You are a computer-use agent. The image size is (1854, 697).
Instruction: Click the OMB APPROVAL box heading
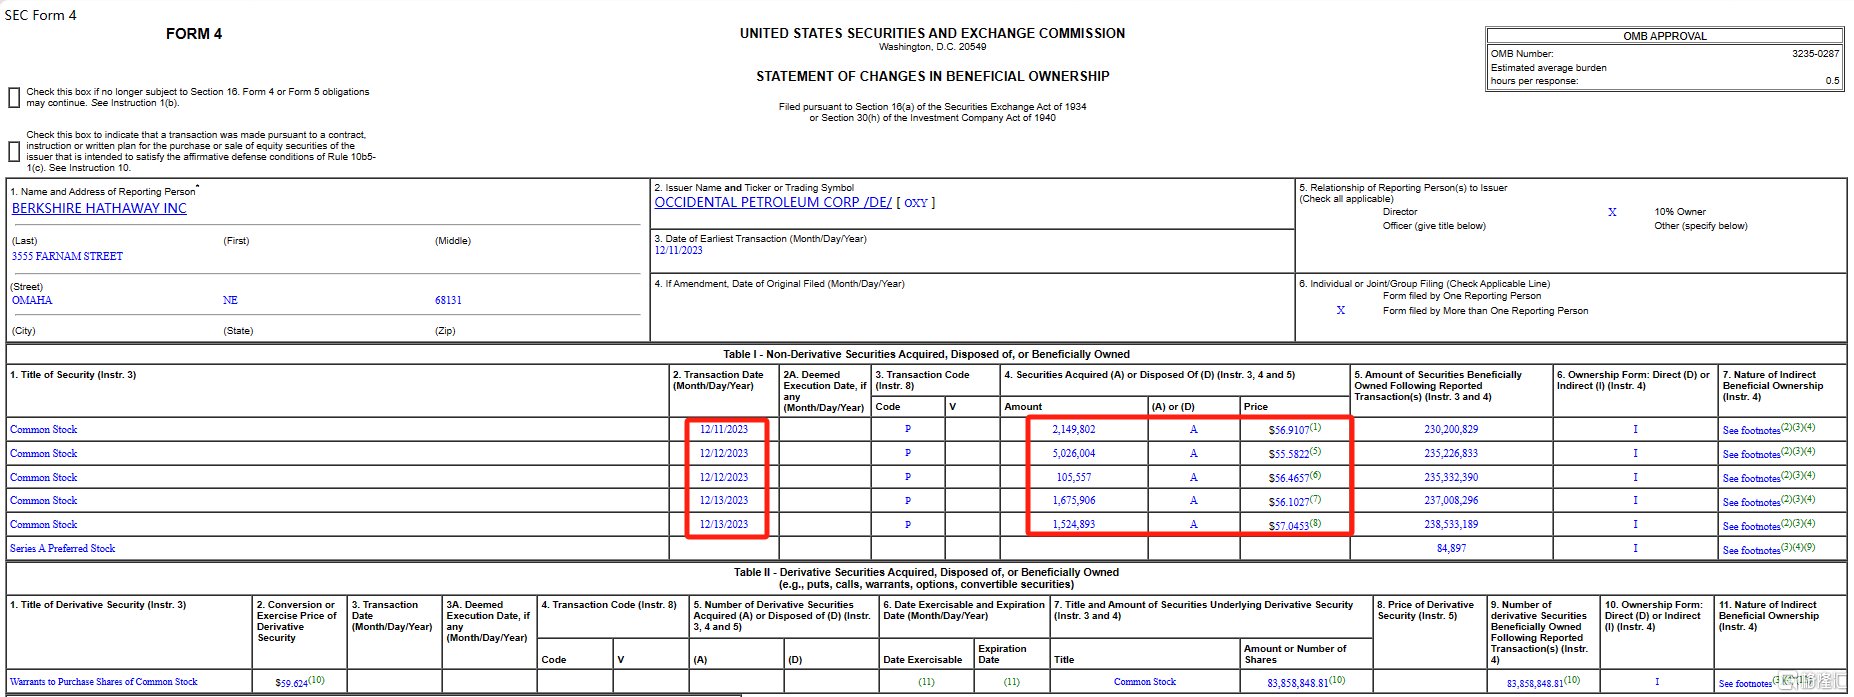pyautogui.click(x=1665, y=36)
